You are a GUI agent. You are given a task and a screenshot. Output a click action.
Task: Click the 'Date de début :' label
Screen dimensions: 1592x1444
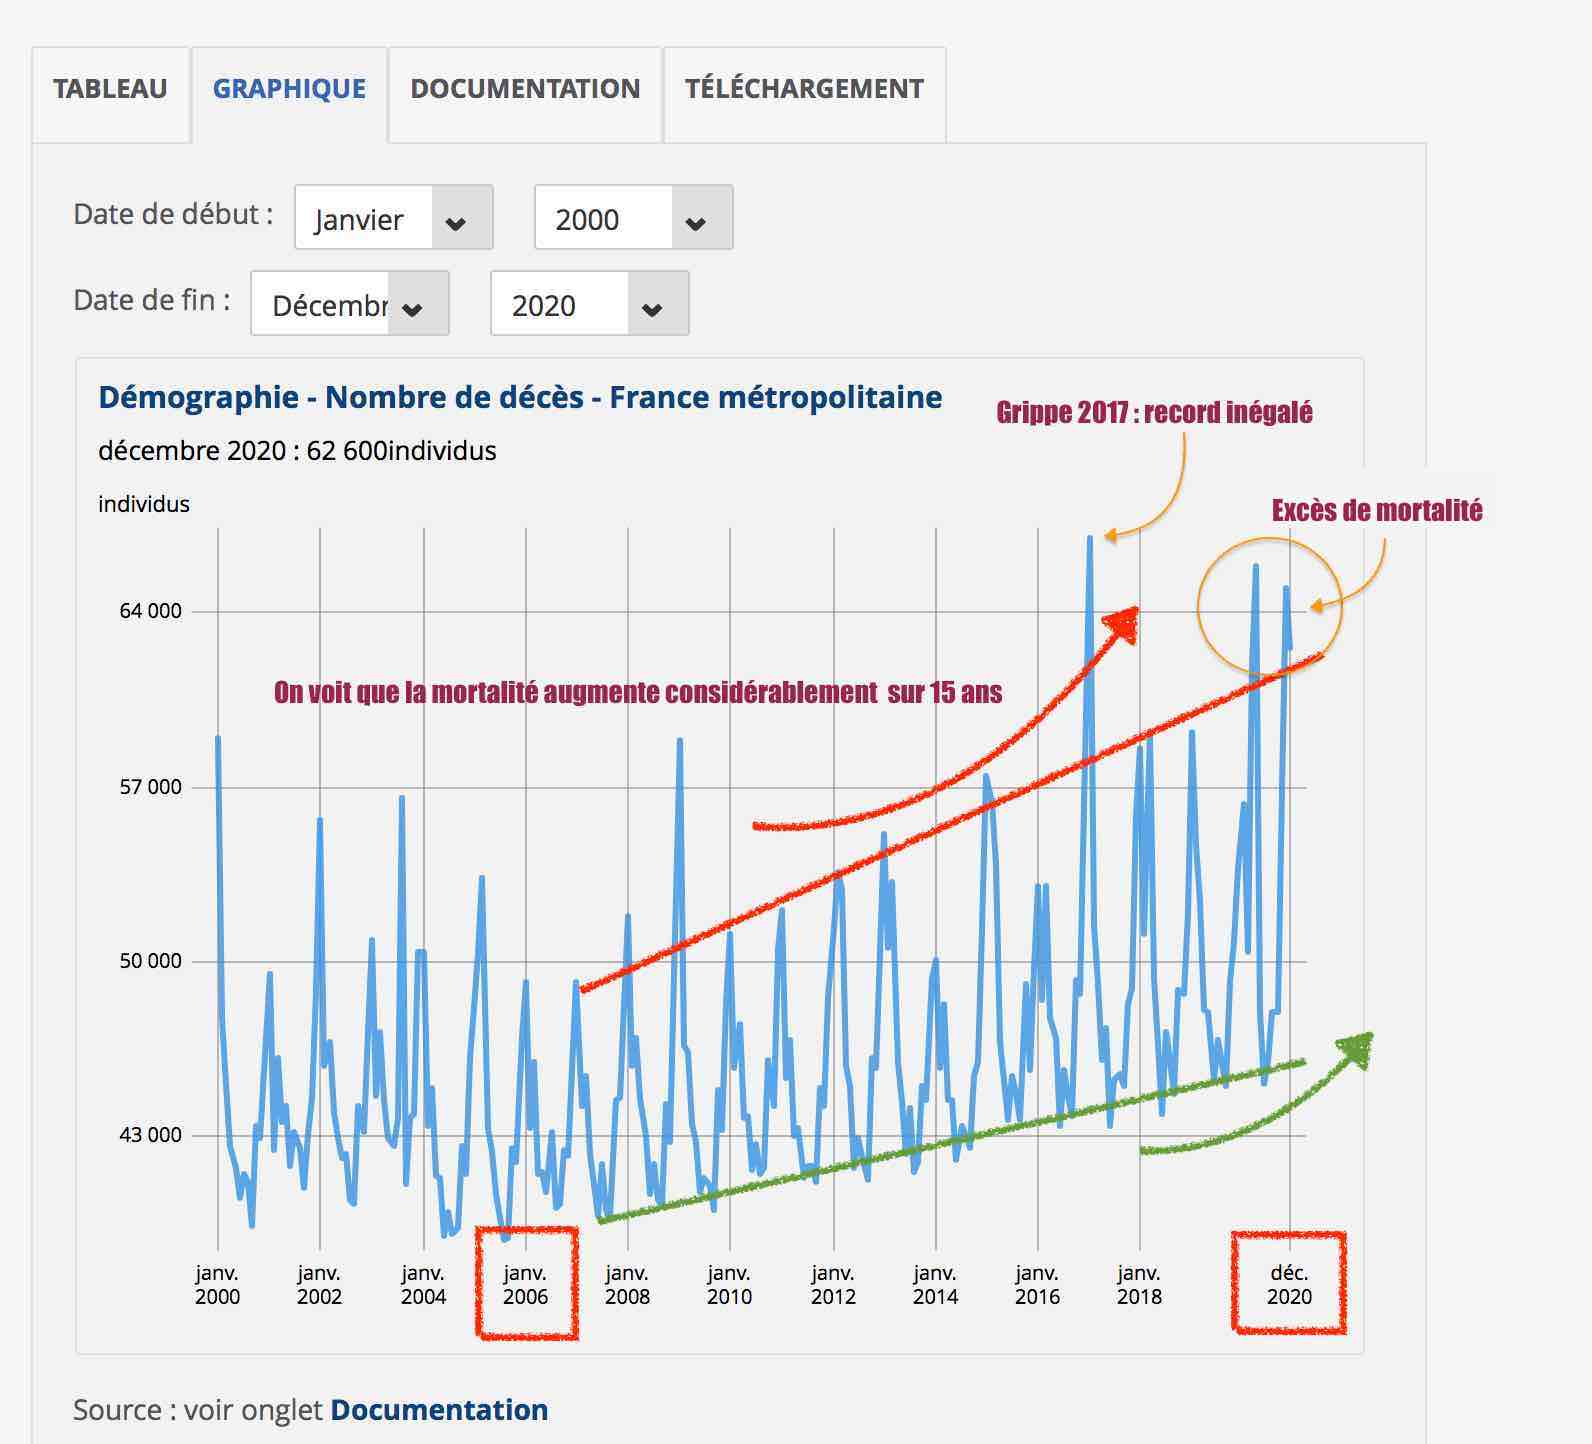[174, 214]
